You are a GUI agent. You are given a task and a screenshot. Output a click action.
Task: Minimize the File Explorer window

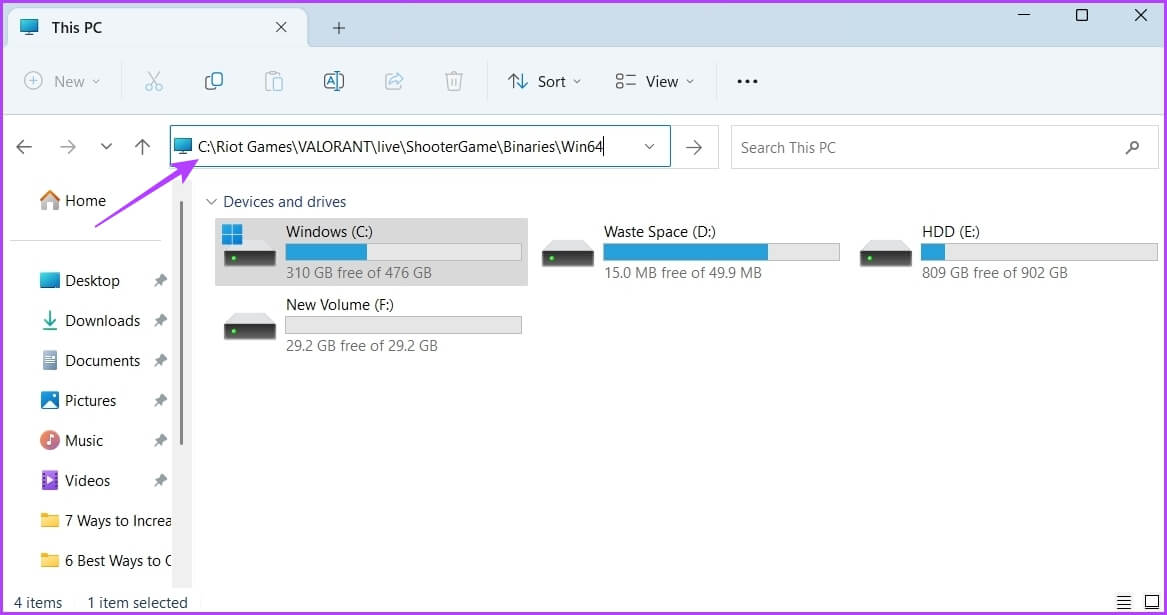[x=1024, y=15]
